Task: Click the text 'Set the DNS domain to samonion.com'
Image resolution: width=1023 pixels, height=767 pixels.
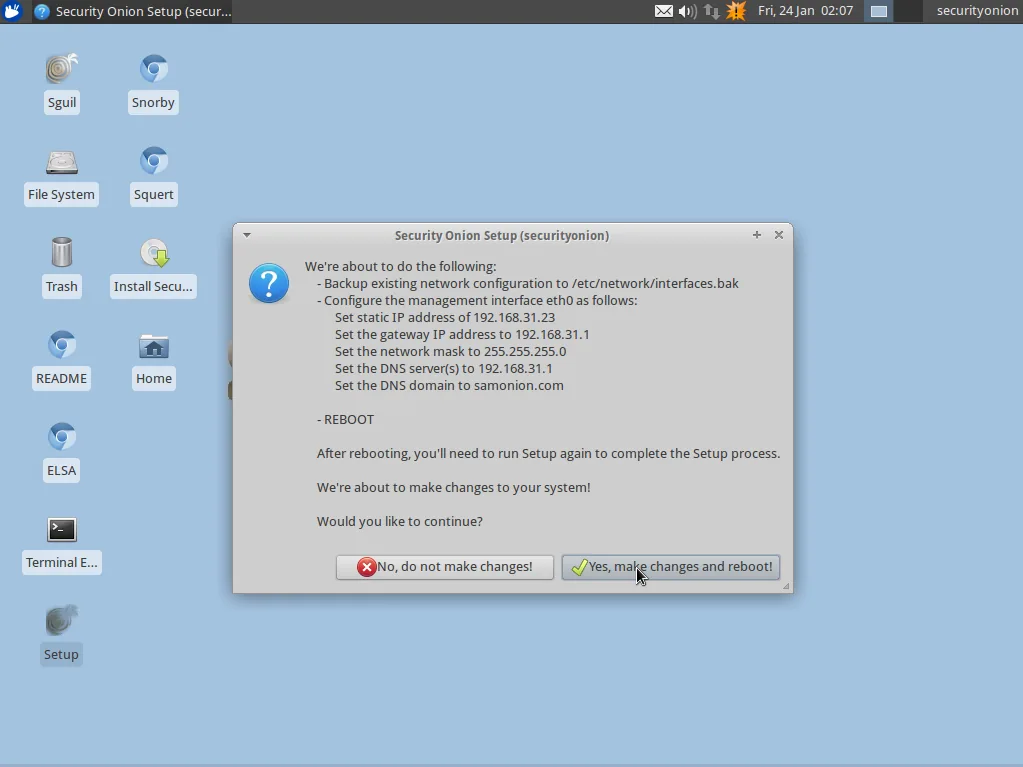Action: (x=449, y=385)
